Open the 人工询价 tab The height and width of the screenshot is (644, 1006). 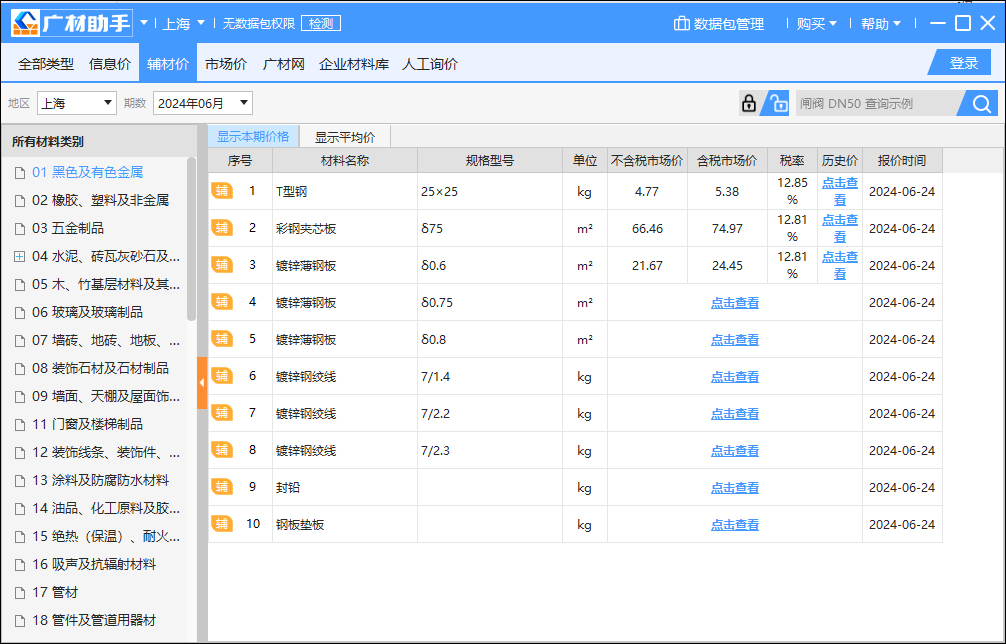click(430, 62)
